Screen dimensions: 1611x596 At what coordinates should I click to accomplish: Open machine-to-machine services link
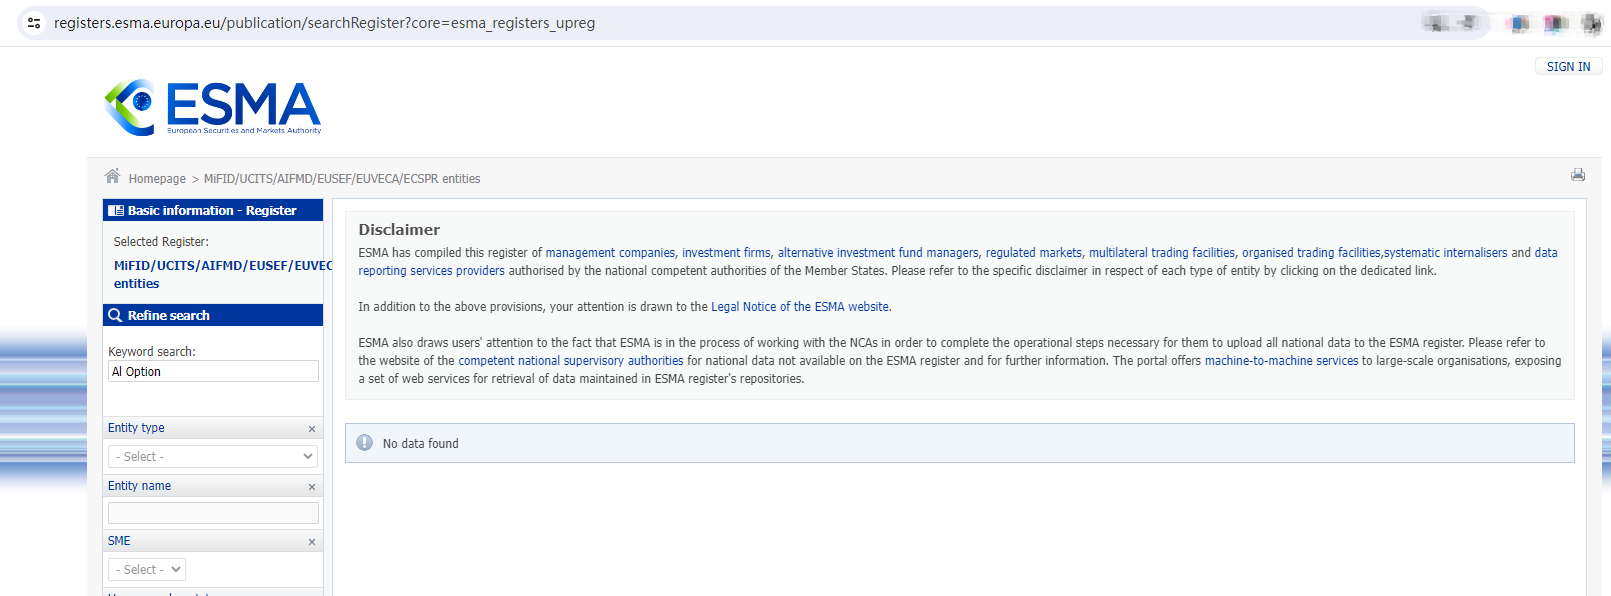(x=1281, y=361)
